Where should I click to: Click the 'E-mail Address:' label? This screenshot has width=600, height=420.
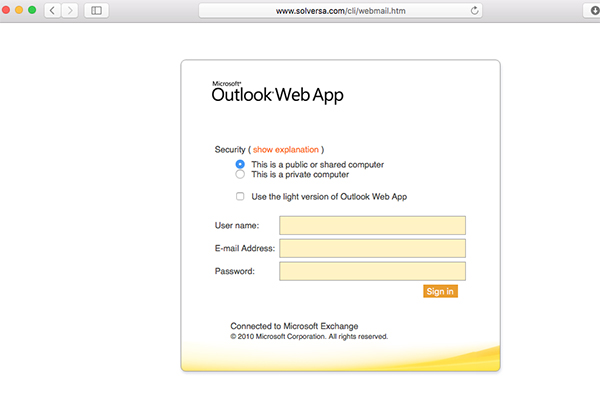245,248
